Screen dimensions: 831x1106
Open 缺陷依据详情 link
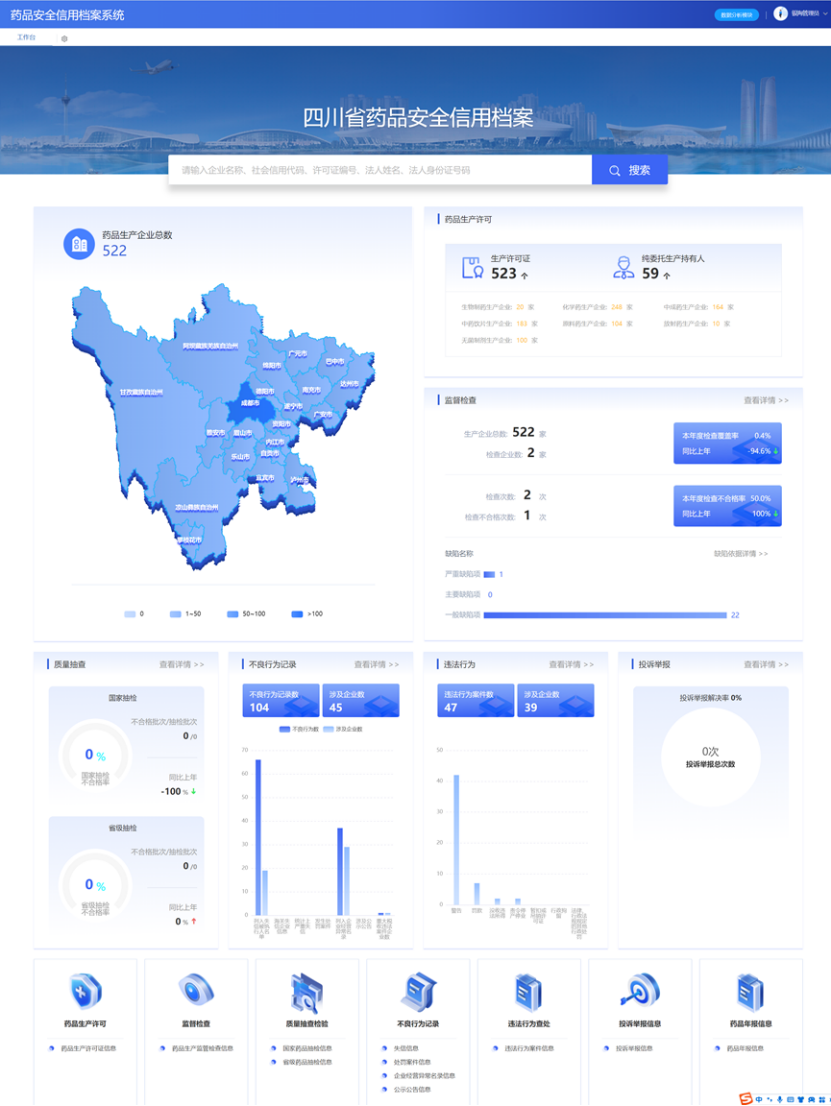click(741, 554)
